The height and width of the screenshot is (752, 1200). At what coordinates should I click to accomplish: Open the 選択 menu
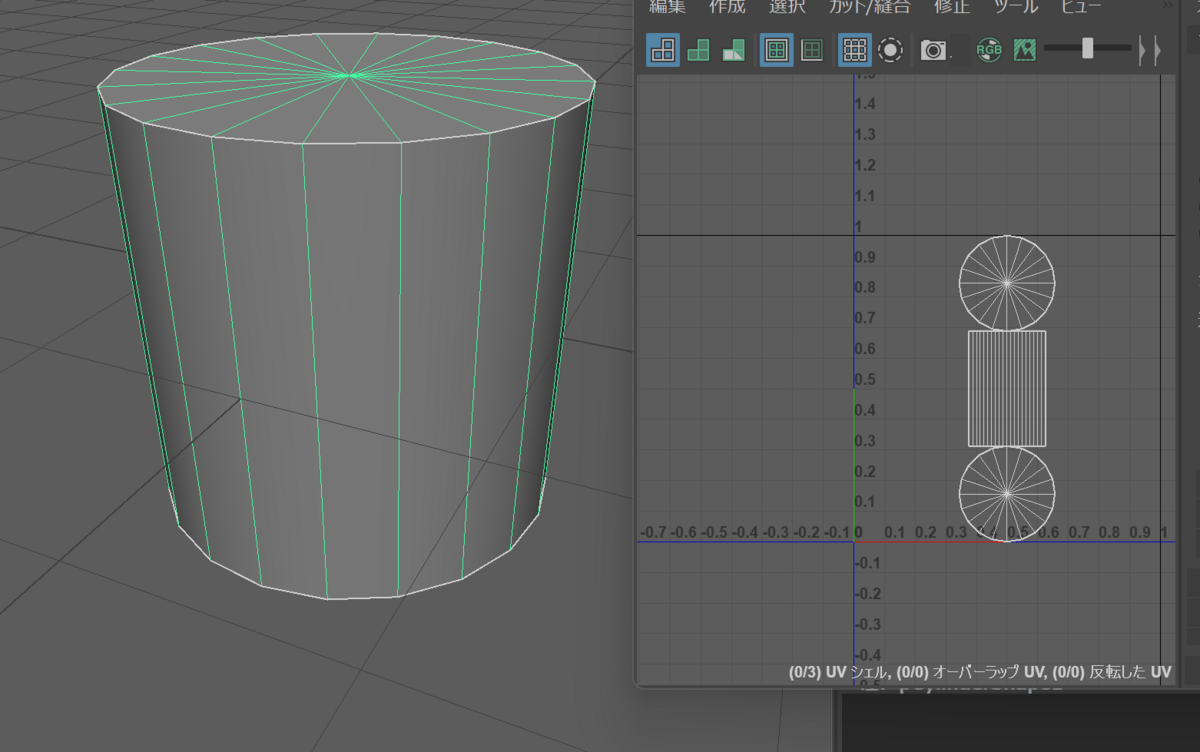(x=787, y=8)
